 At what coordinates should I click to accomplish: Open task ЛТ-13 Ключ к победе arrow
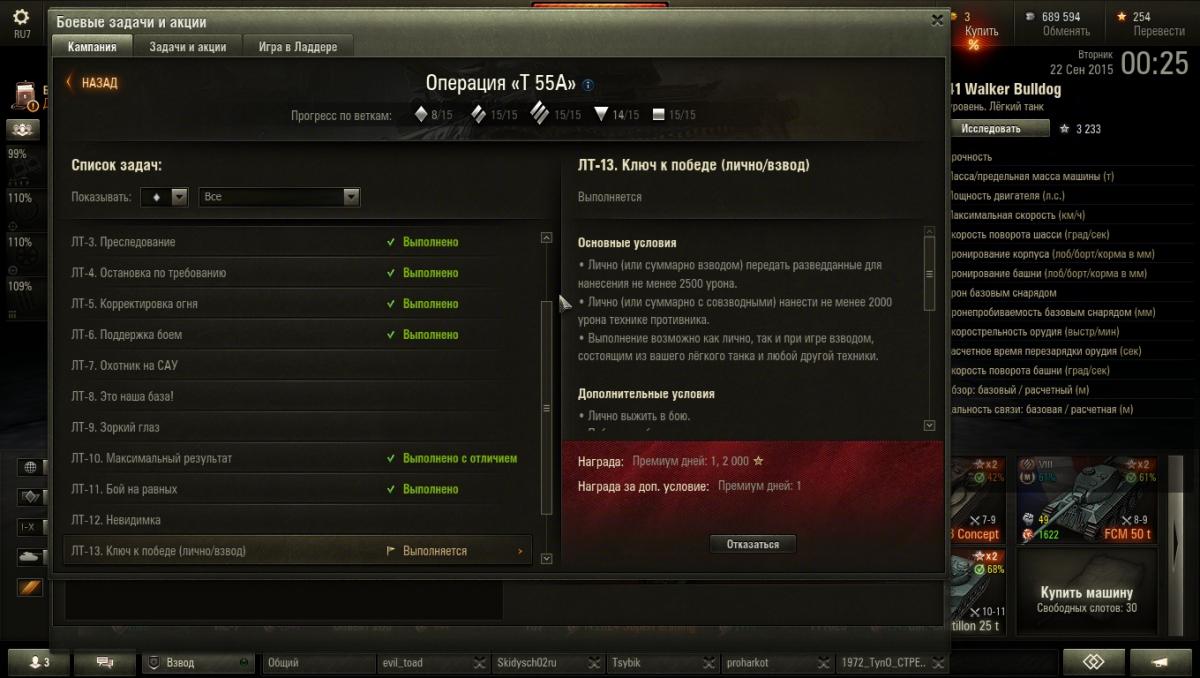tap(520, 551)
